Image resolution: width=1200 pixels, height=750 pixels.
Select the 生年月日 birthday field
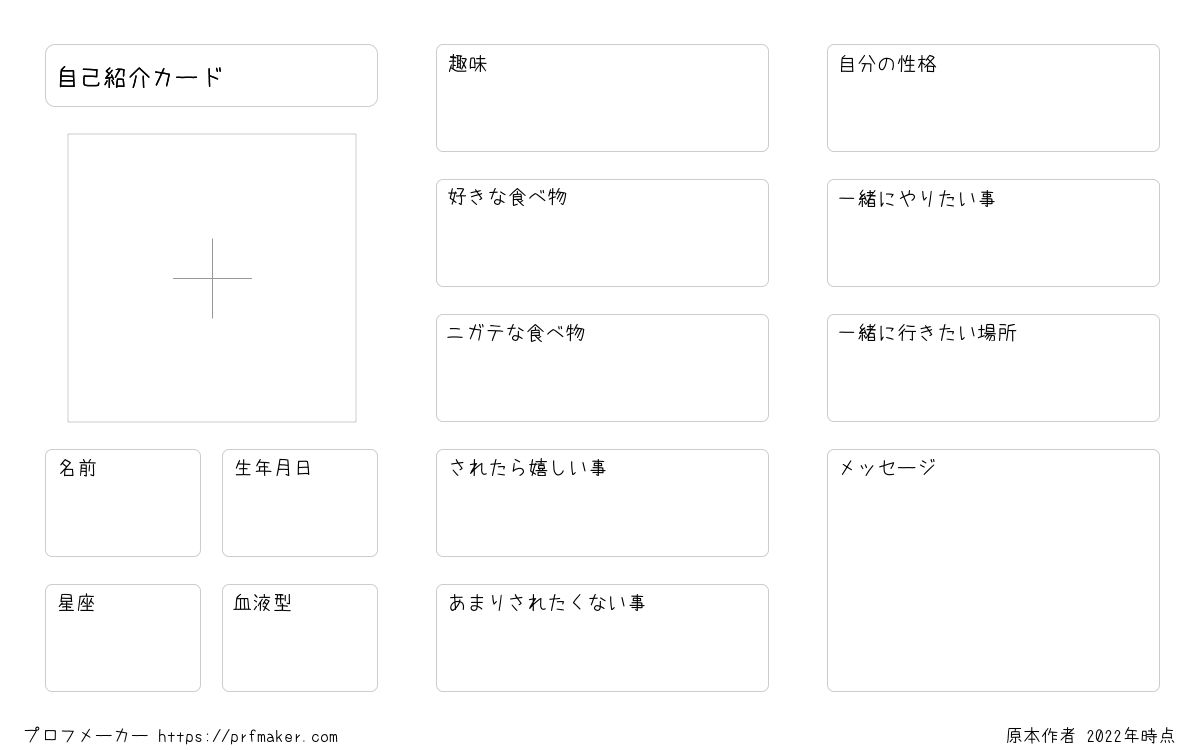[x=300, y=503]
